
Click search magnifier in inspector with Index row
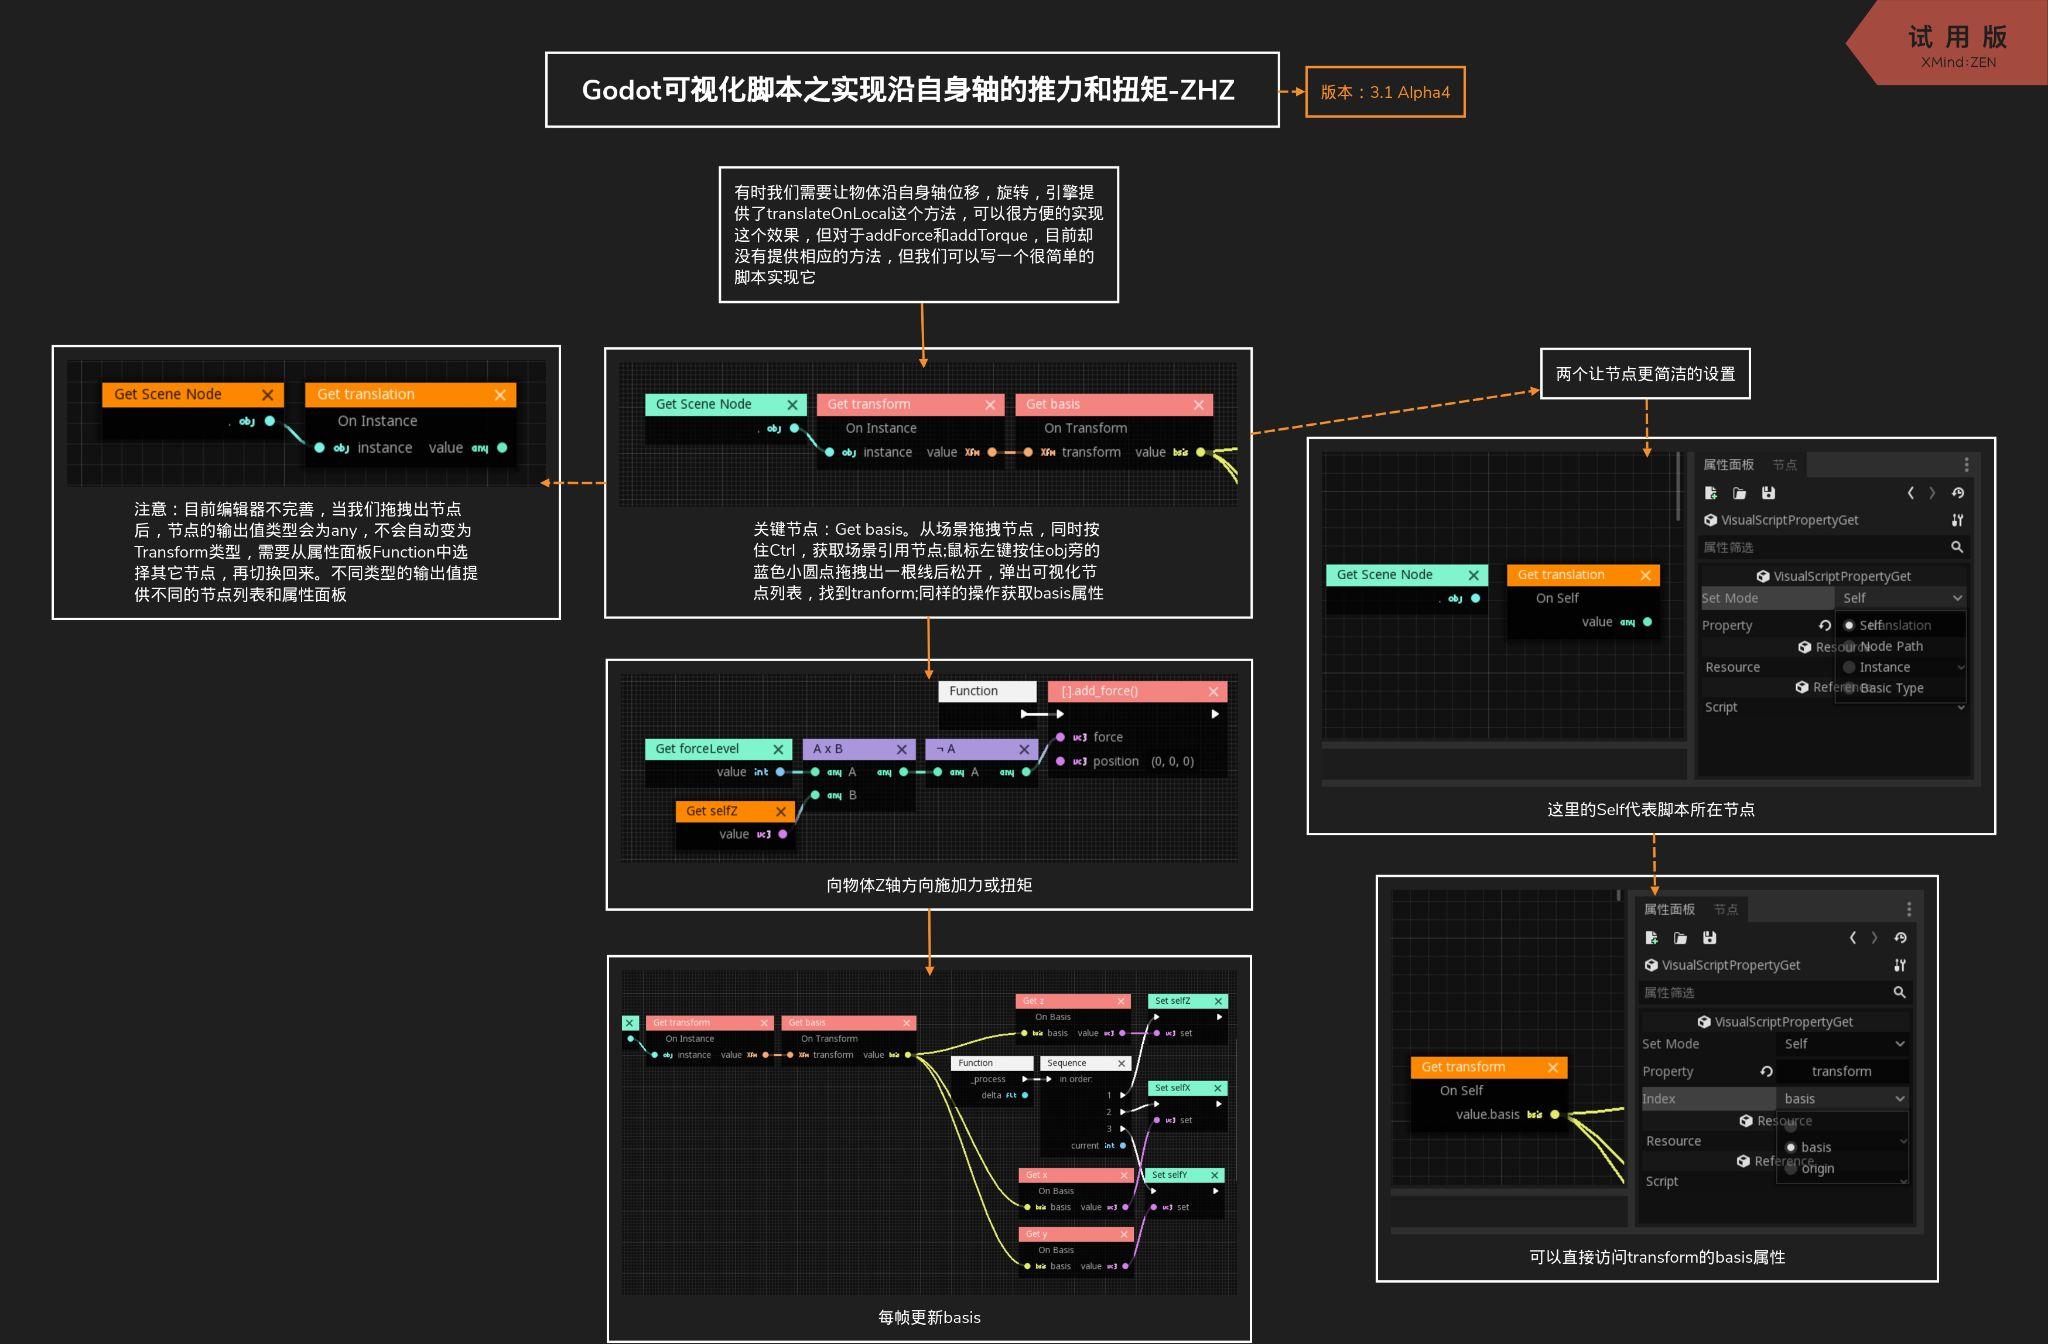tap(1899, 992)
